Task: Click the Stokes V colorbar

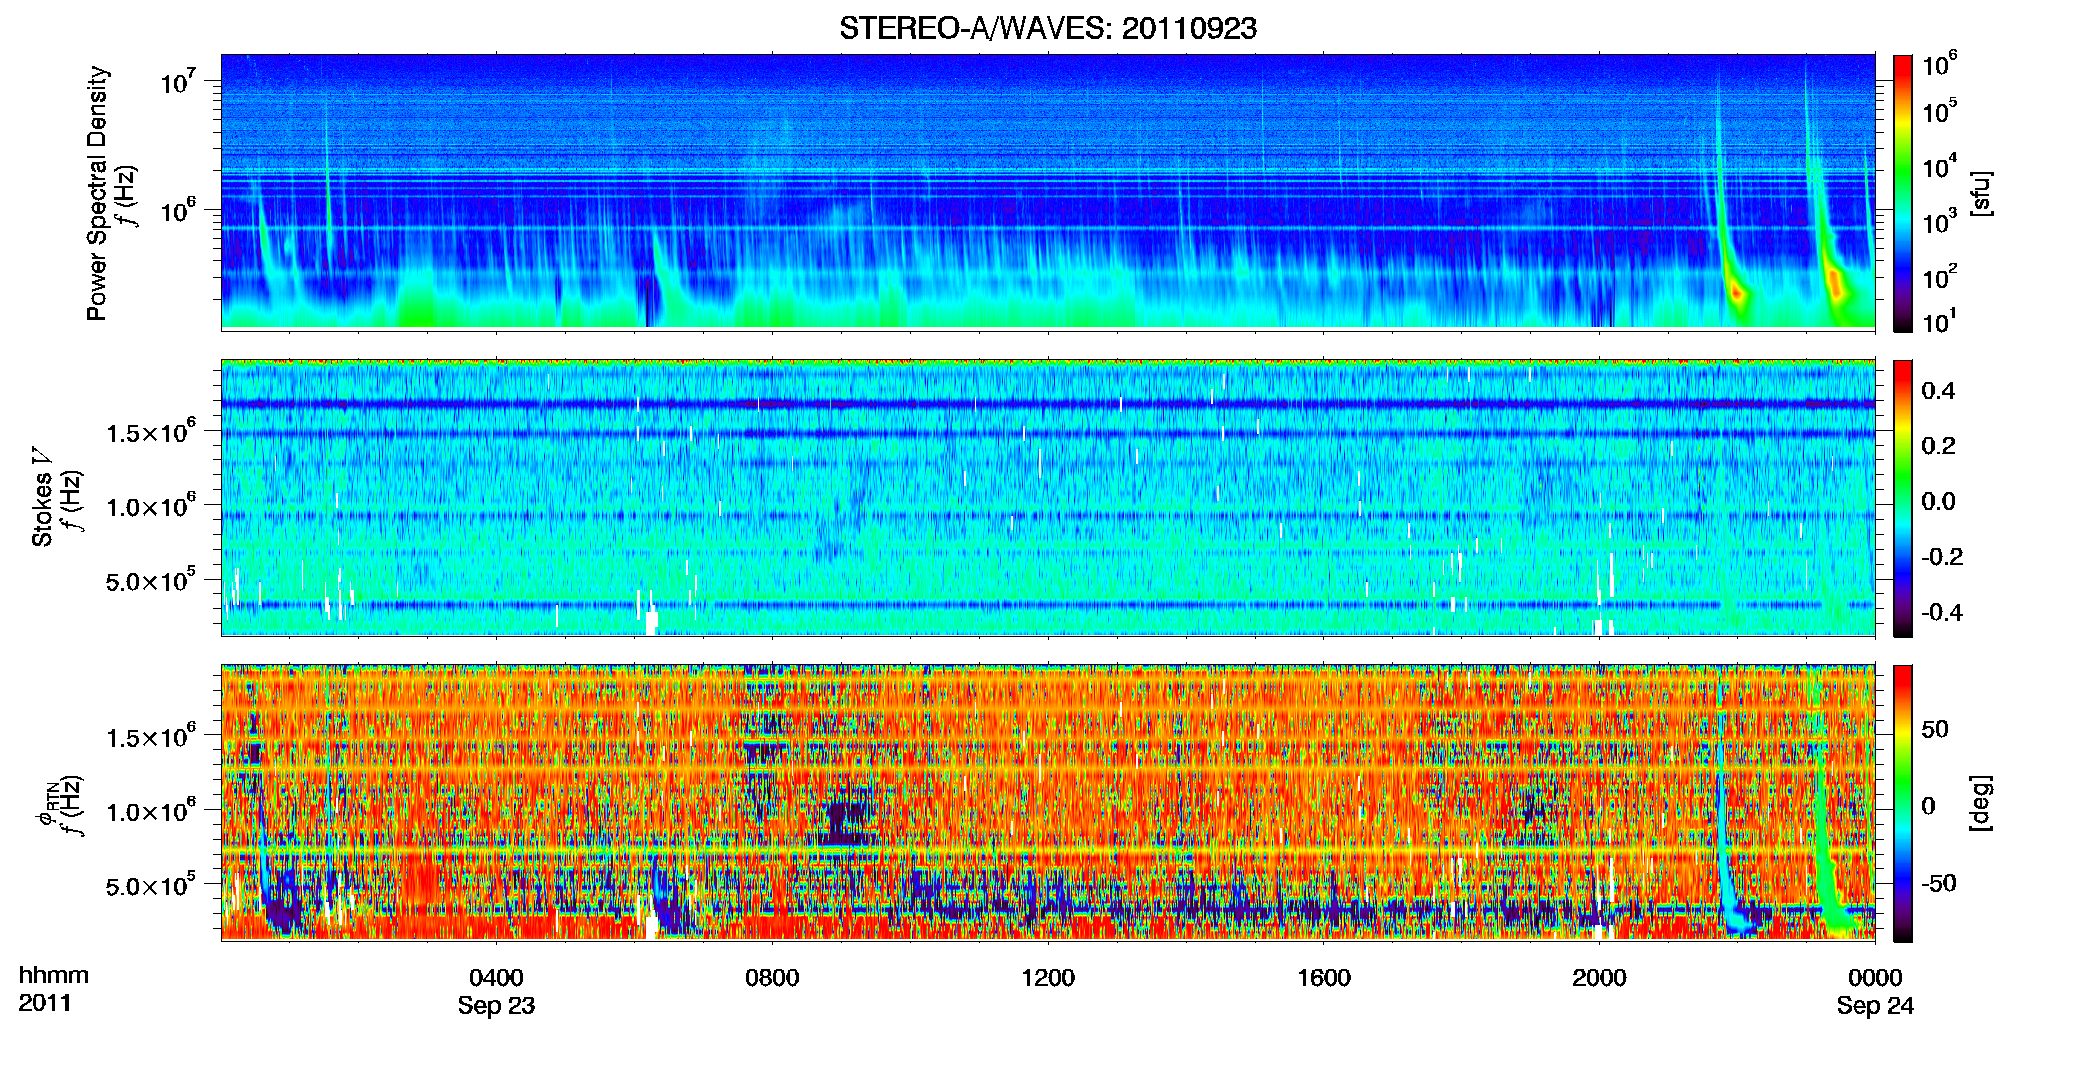Action: (1903, 498)
